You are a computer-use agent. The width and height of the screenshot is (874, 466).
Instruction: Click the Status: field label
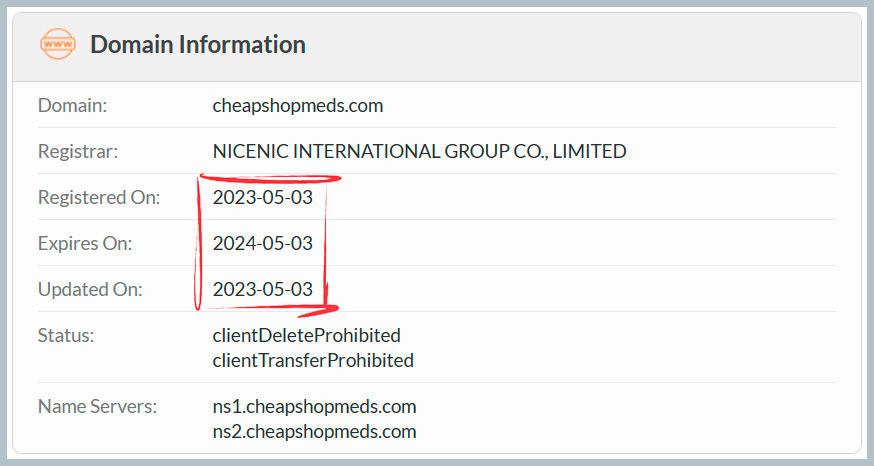tap(66, 335)
